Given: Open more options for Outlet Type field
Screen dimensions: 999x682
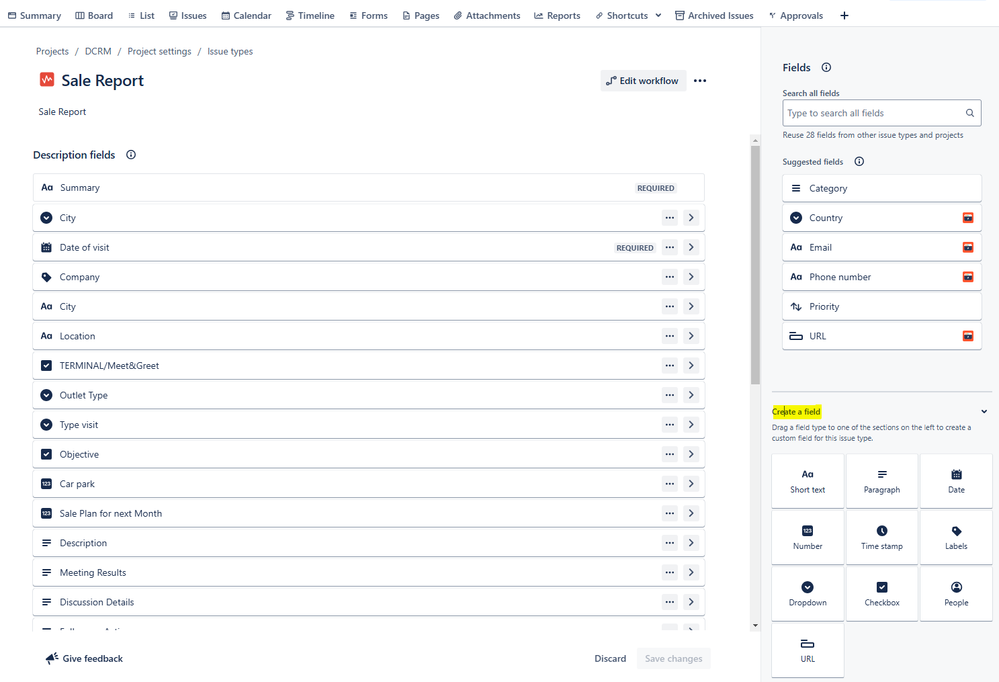Looking at the screenshot, I should pyautogui.click(x=670, y=395).
